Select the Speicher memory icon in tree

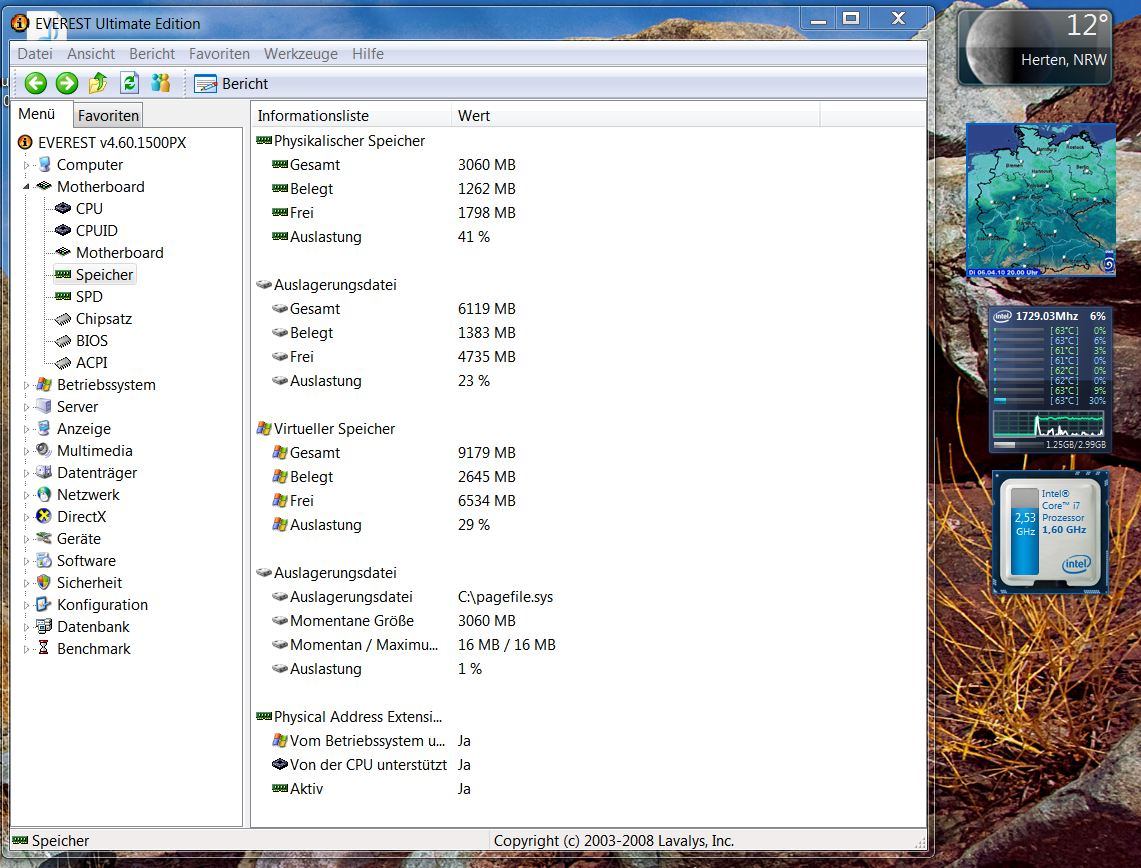63,274
